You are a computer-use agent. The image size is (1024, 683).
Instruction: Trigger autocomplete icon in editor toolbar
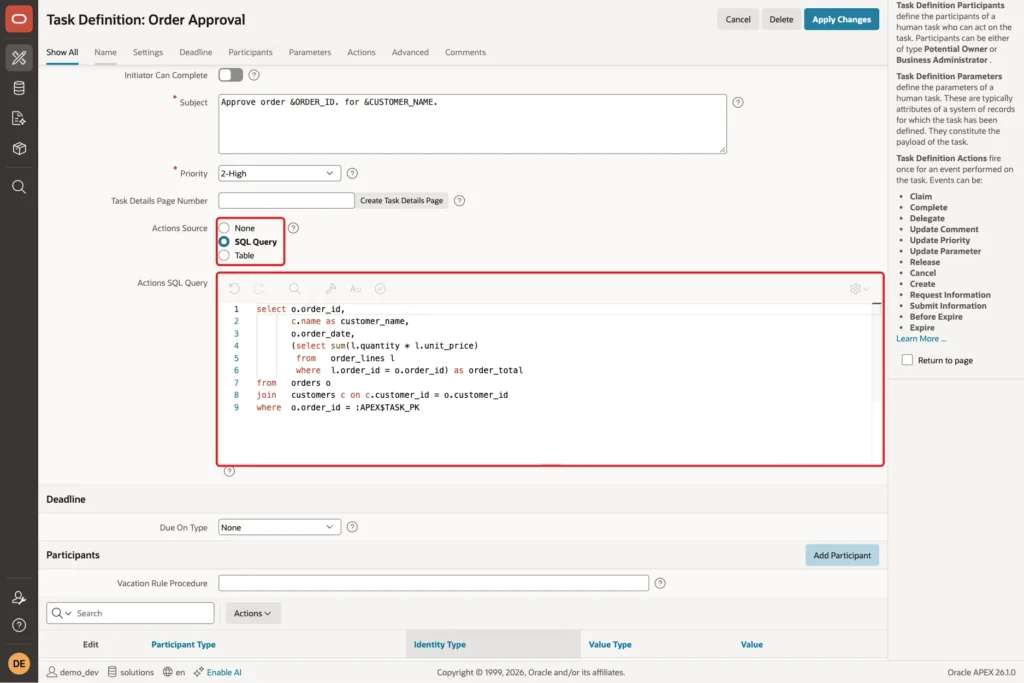[x=355, y=289]
